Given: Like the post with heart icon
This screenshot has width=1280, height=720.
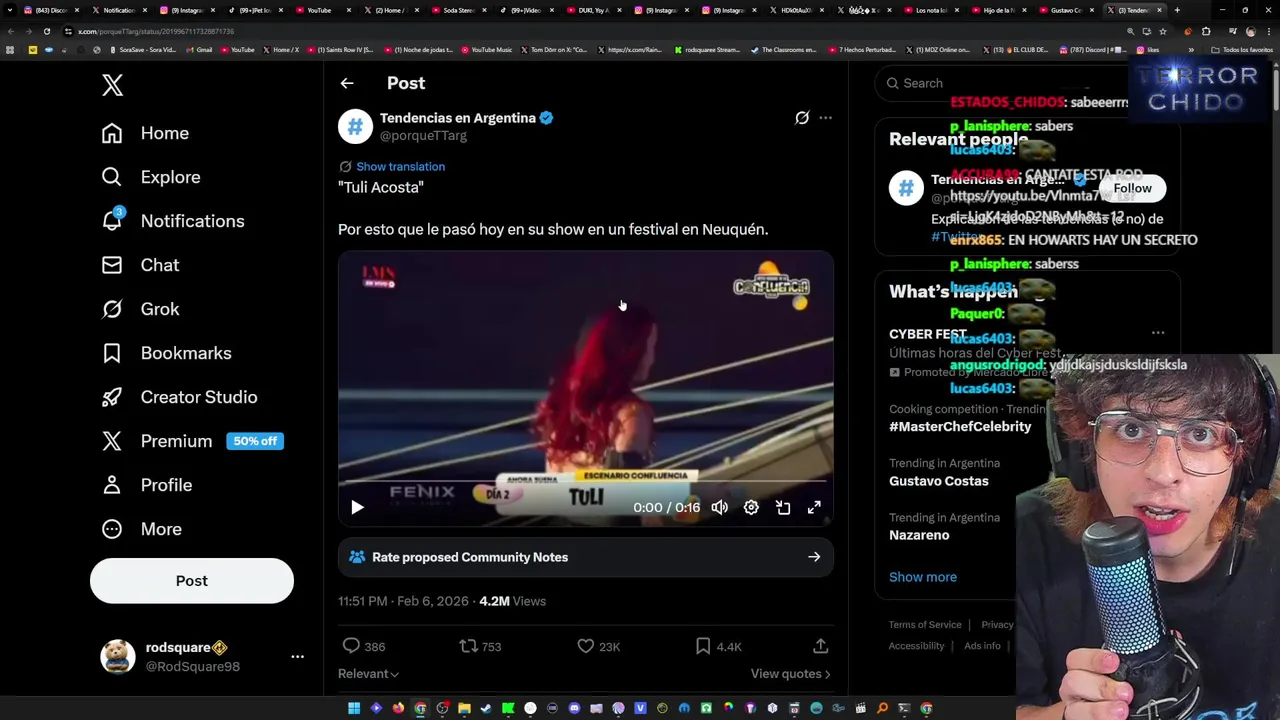Looking at the screenshot, I should point(586,646).
